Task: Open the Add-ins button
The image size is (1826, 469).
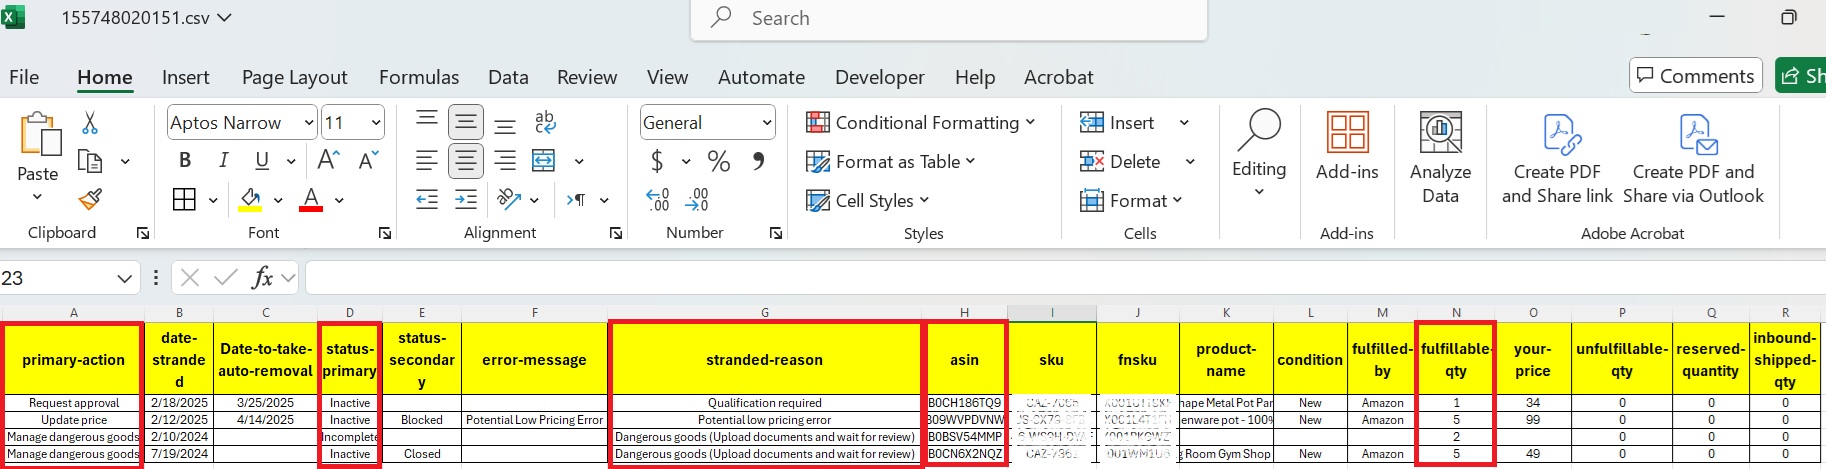Action: pyautogui.click(x=1347, y=146)
